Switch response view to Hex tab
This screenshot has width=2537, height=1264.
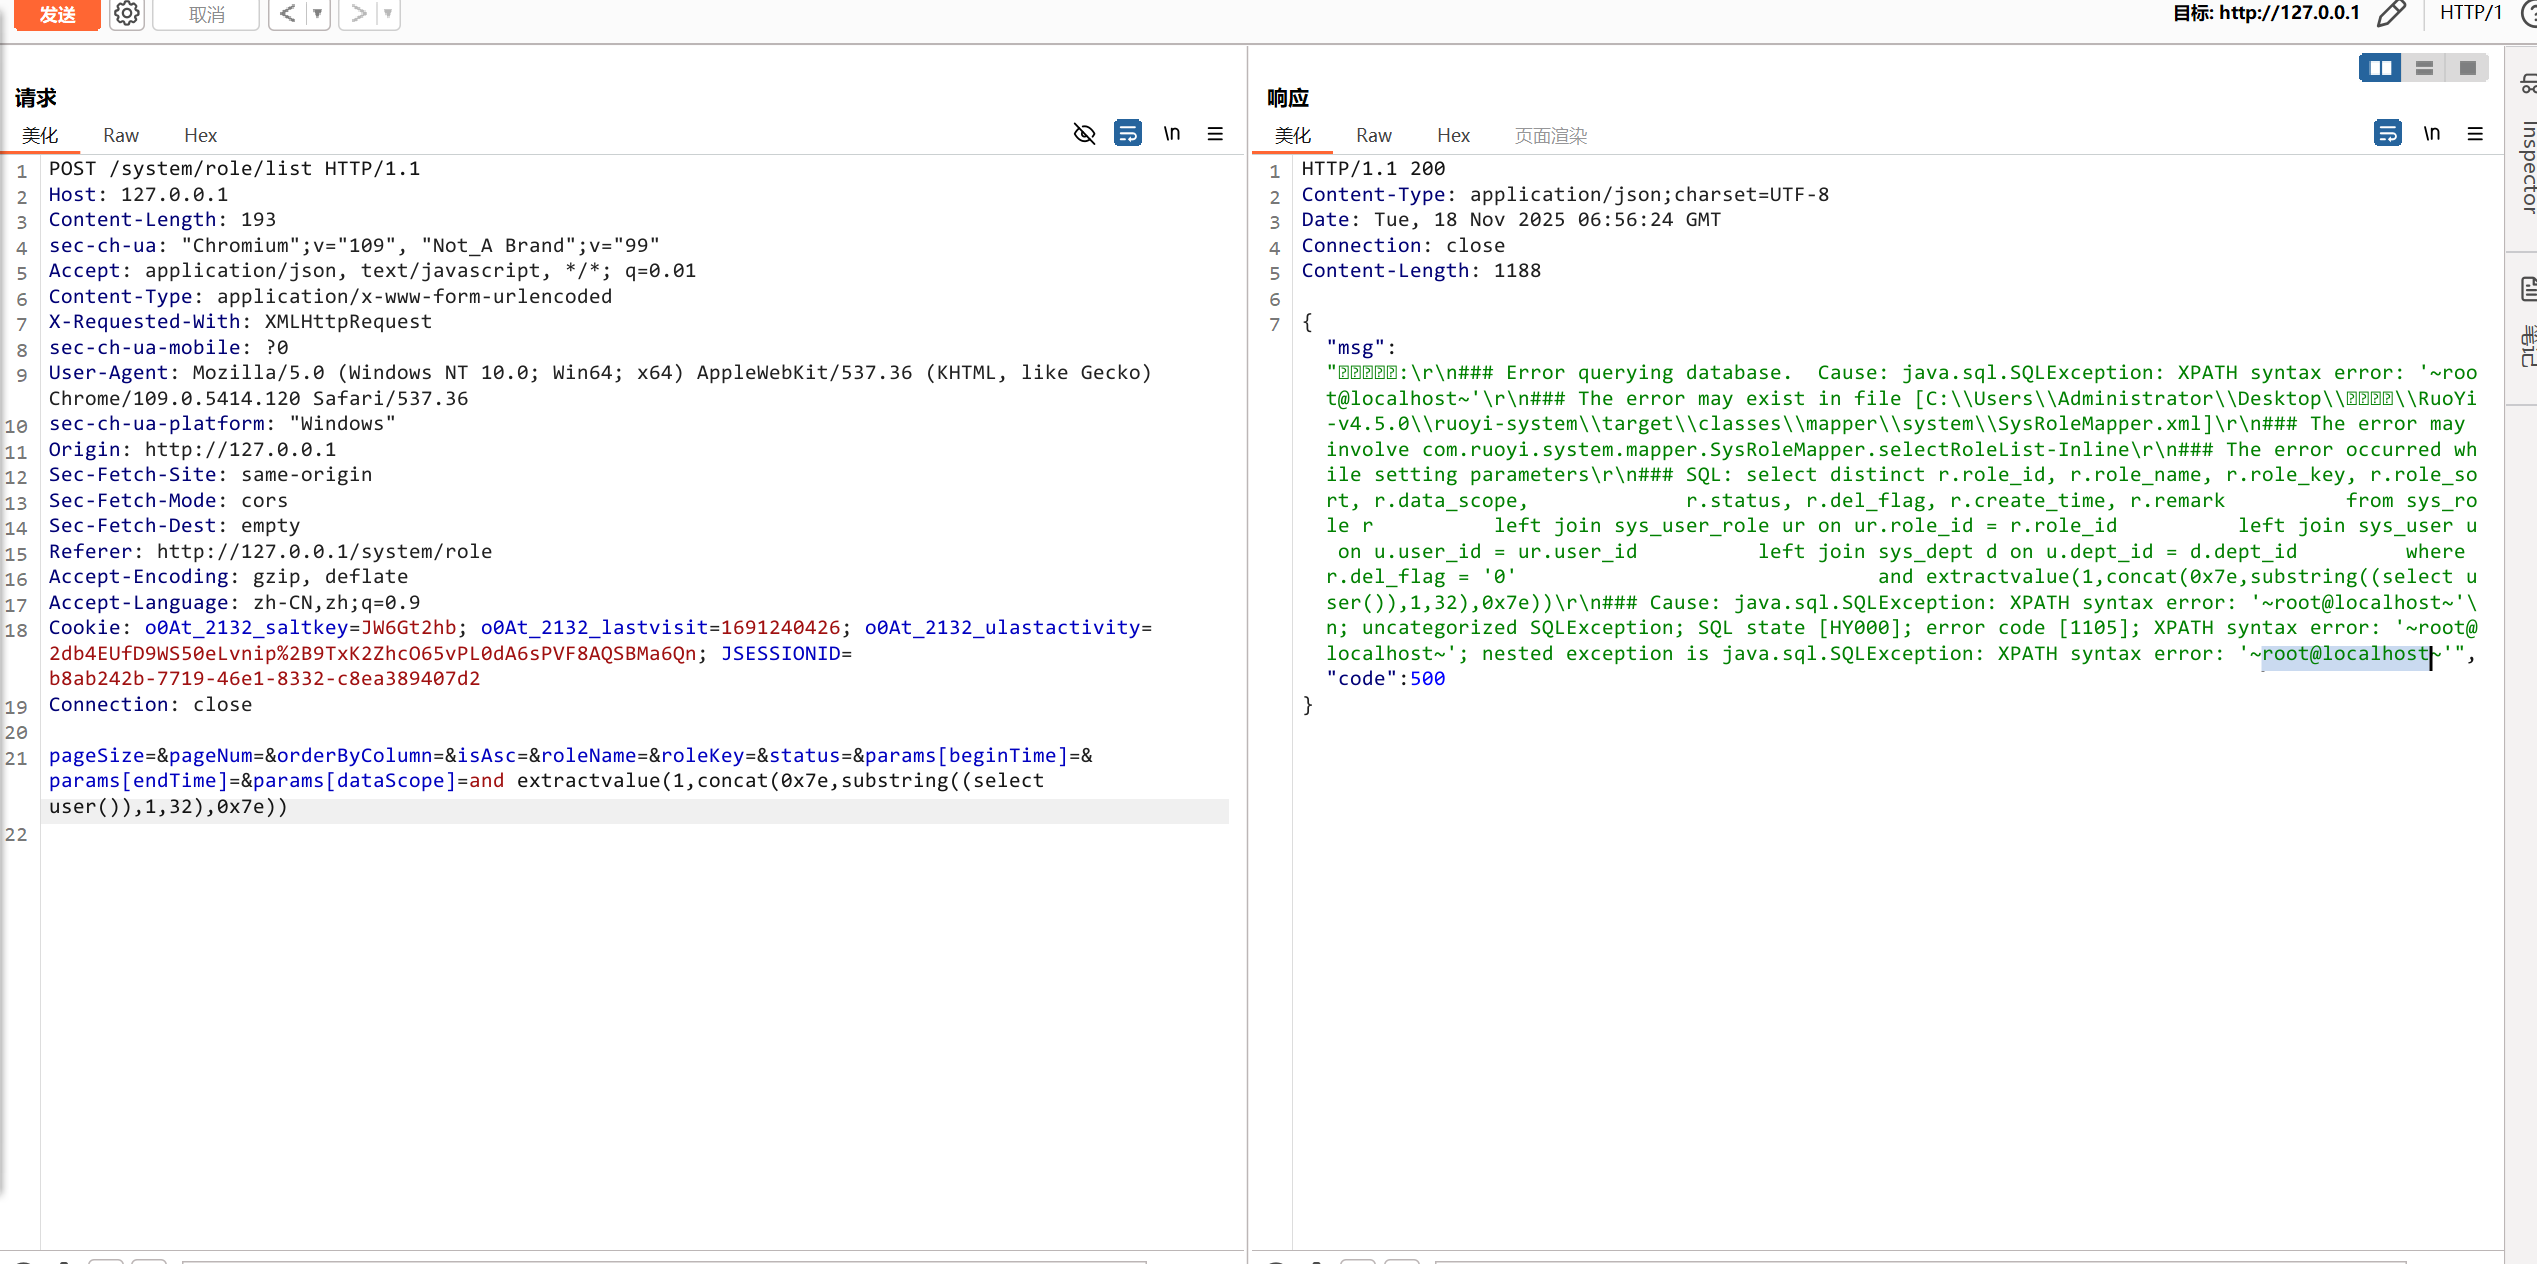1452,135
